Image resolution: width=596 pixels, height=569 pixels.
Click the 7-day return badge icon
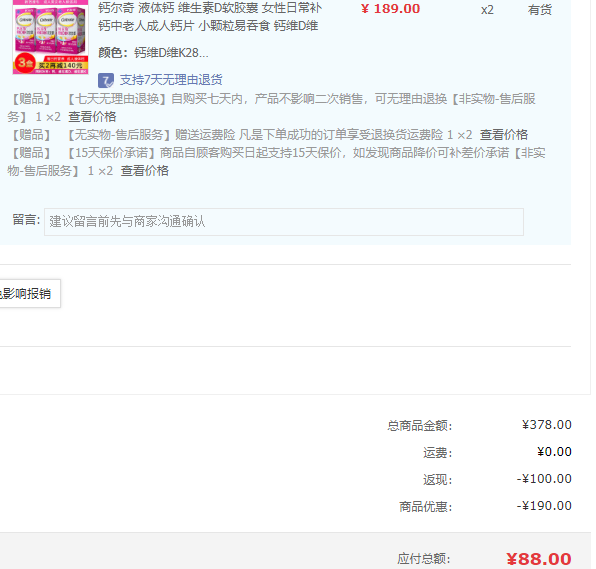click(x=106, y=80)
